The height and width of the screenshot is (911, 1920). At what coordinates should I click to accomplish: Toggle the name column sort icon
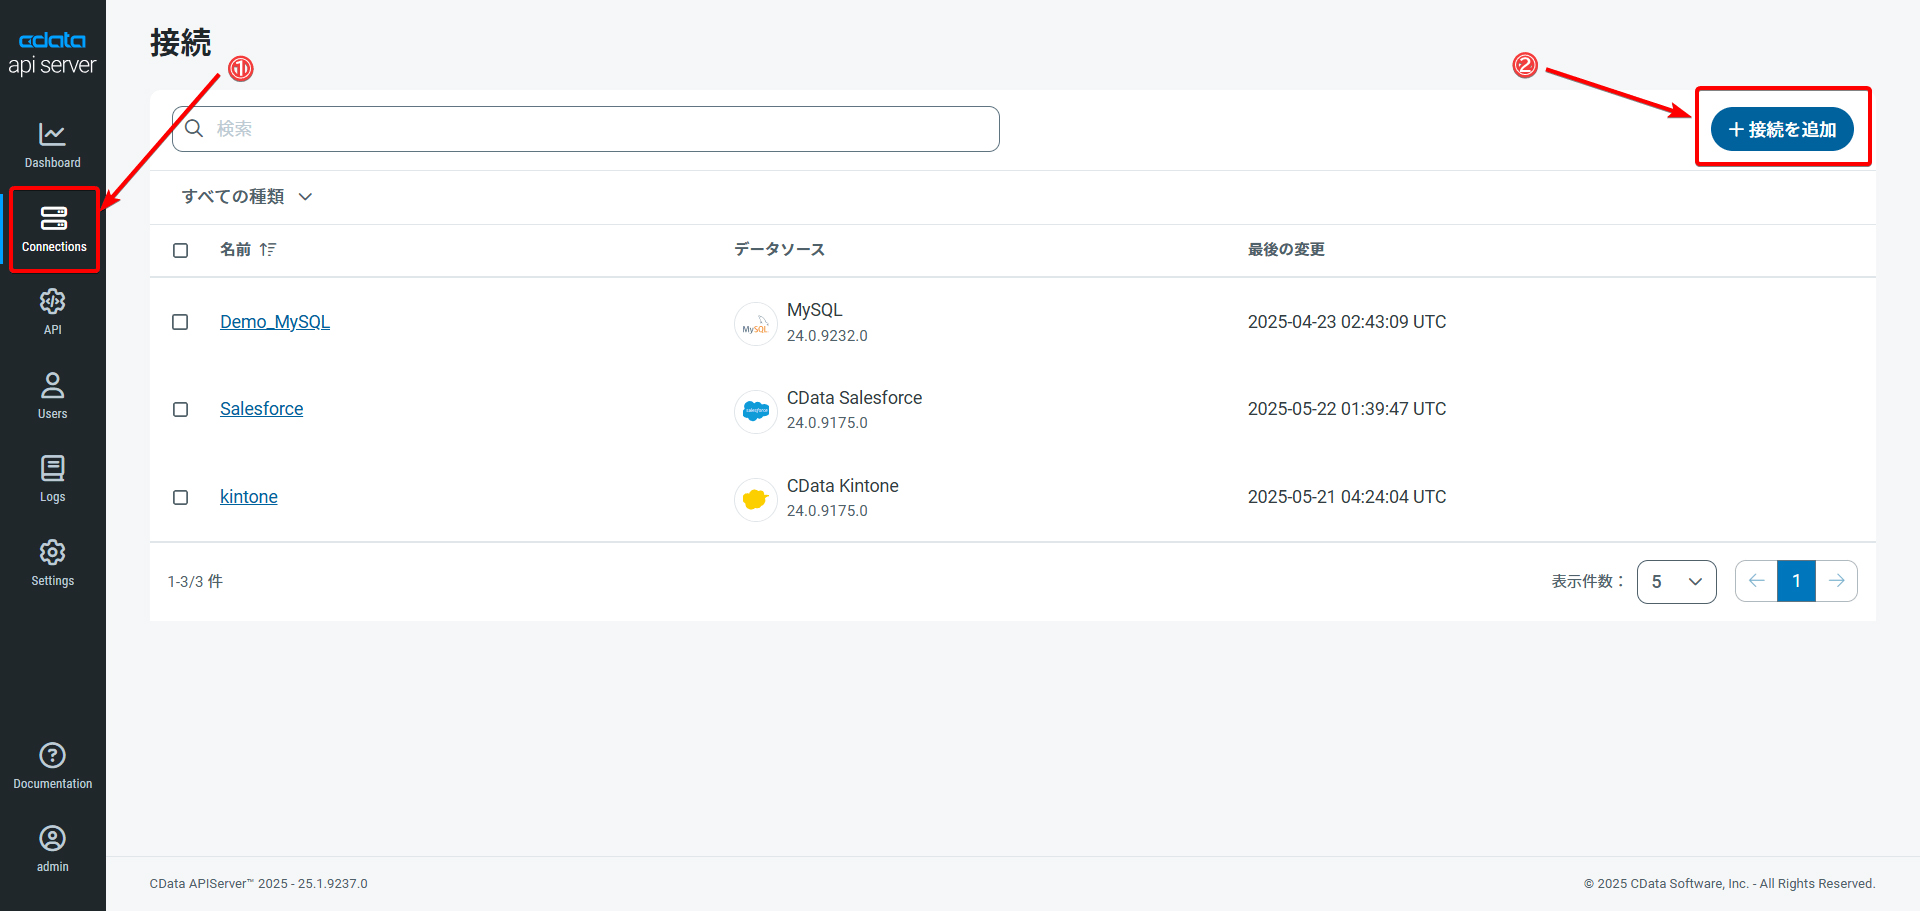(268, 250)
